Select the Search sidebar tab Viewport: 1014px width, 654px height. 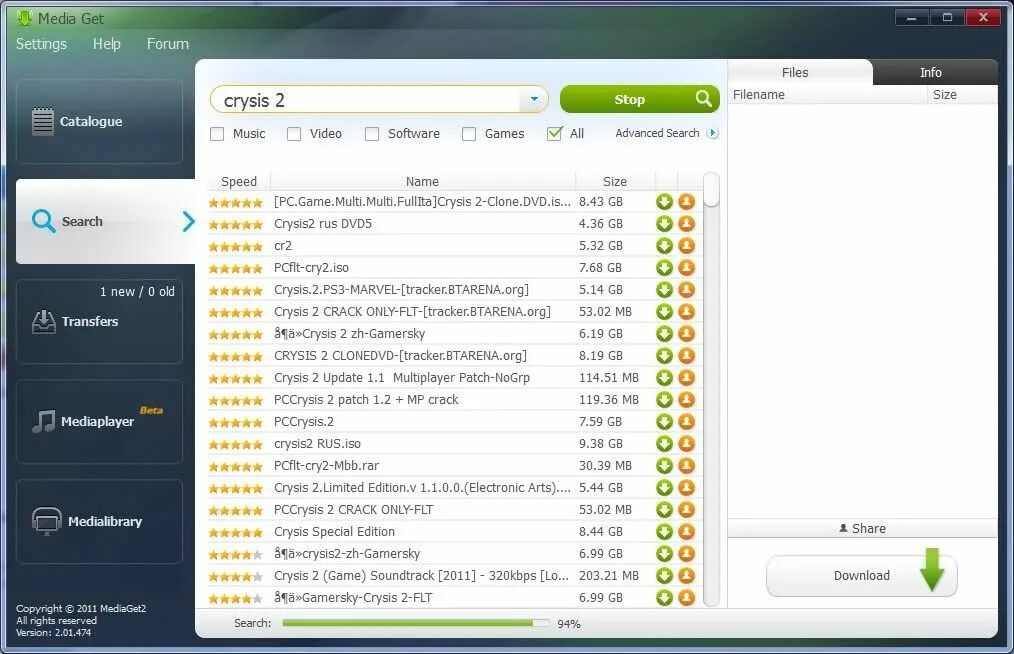[105, 221]
